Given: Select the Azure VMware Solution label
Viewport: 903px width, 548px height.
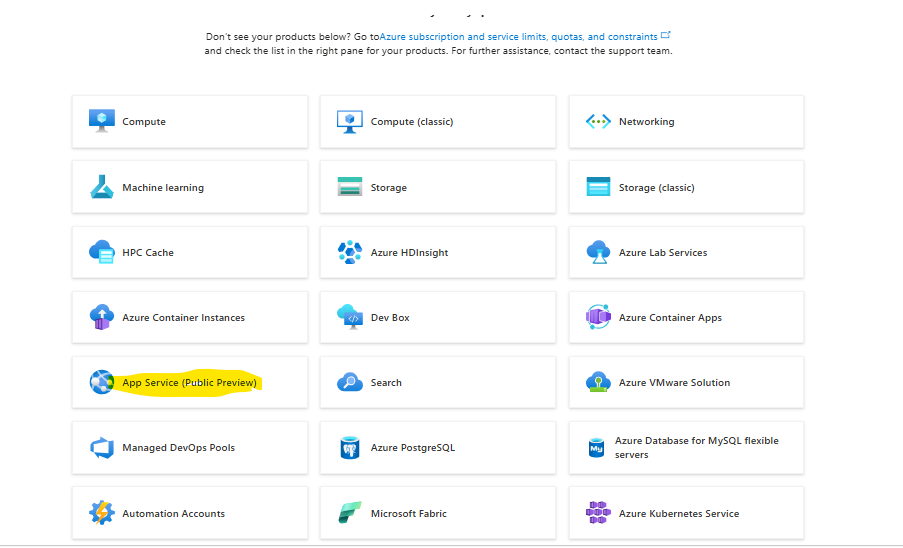Looking at the screenshot, I should coord(674,383).
